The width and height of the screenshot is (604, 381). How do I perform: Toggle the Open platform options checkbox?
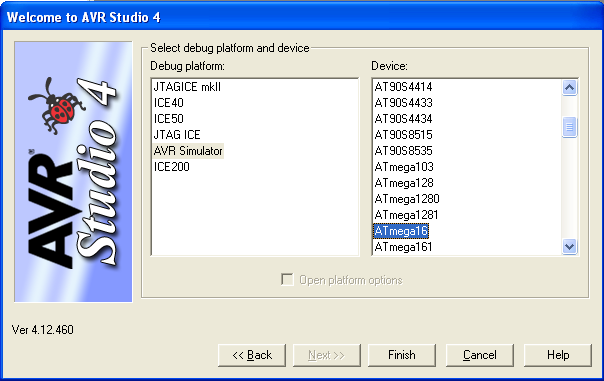point(287,280)
